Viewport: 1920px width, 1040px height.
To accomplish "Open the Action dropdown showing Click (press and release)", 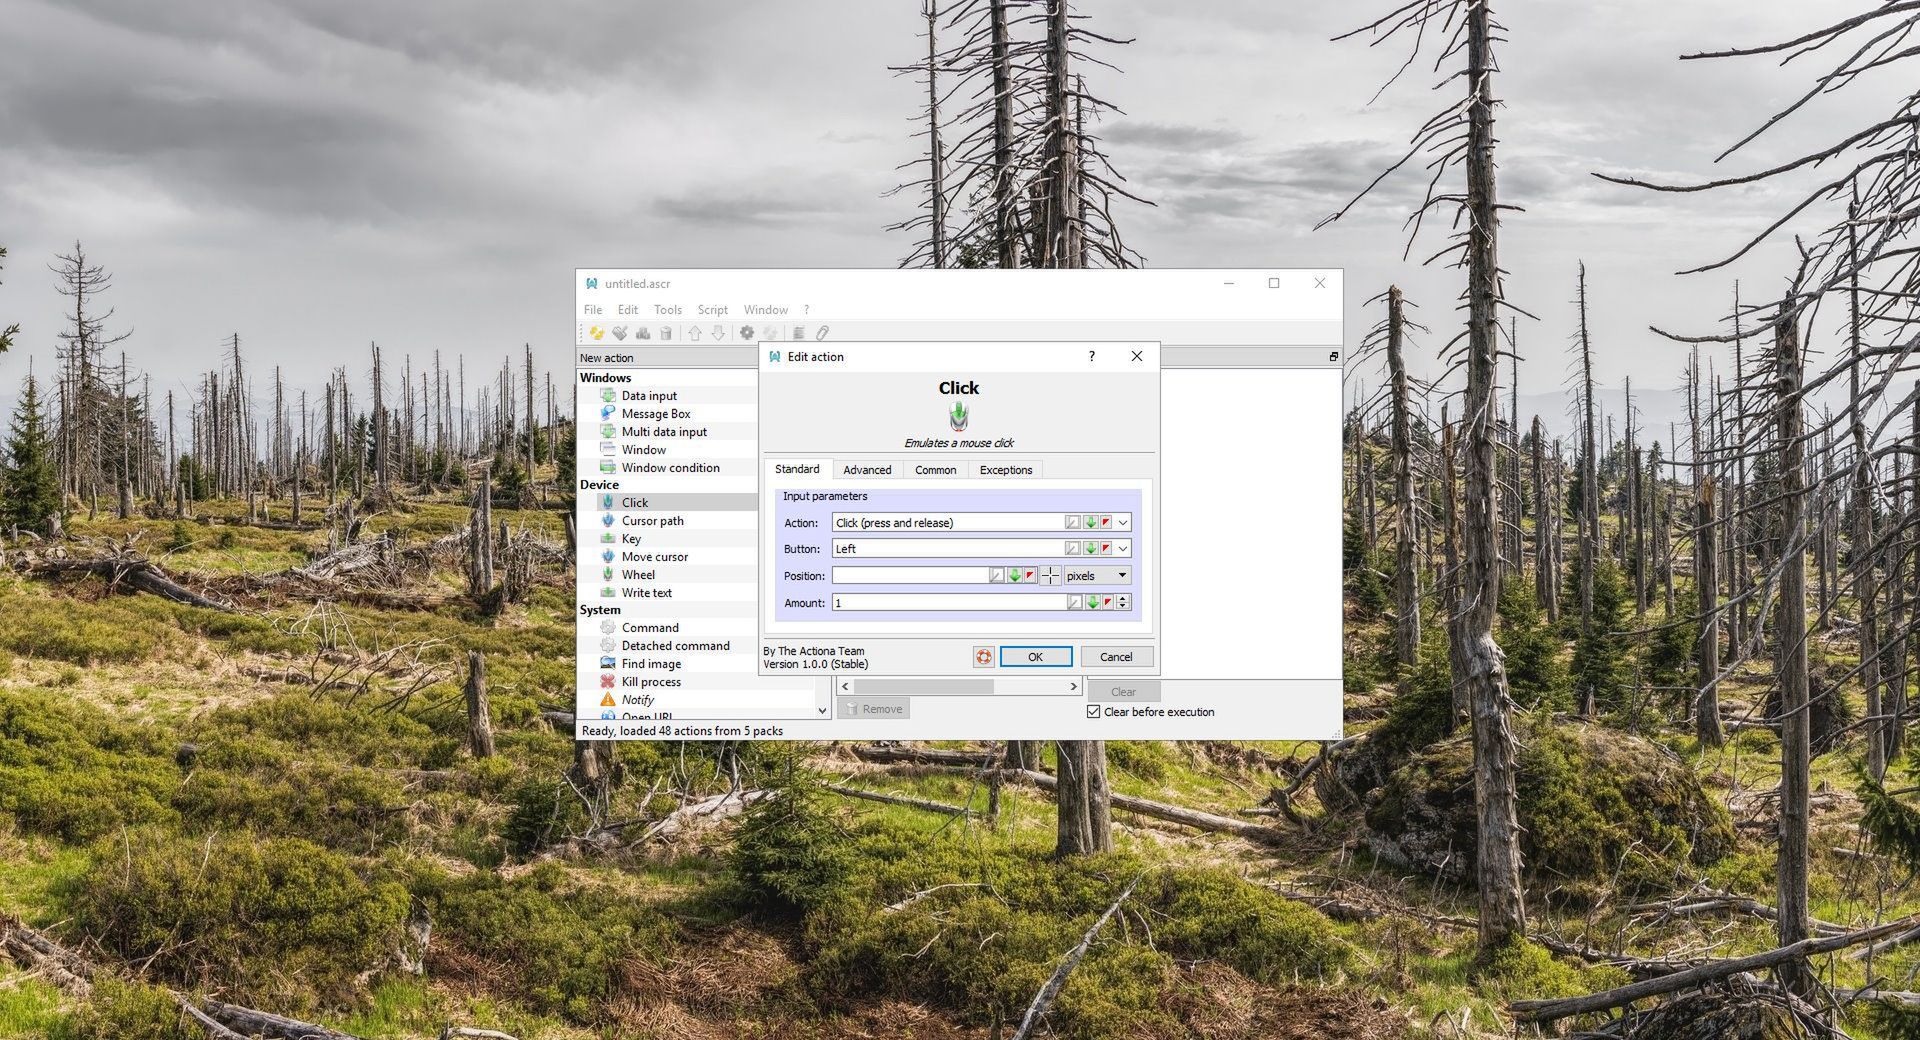I will (x=1122, y=522).
